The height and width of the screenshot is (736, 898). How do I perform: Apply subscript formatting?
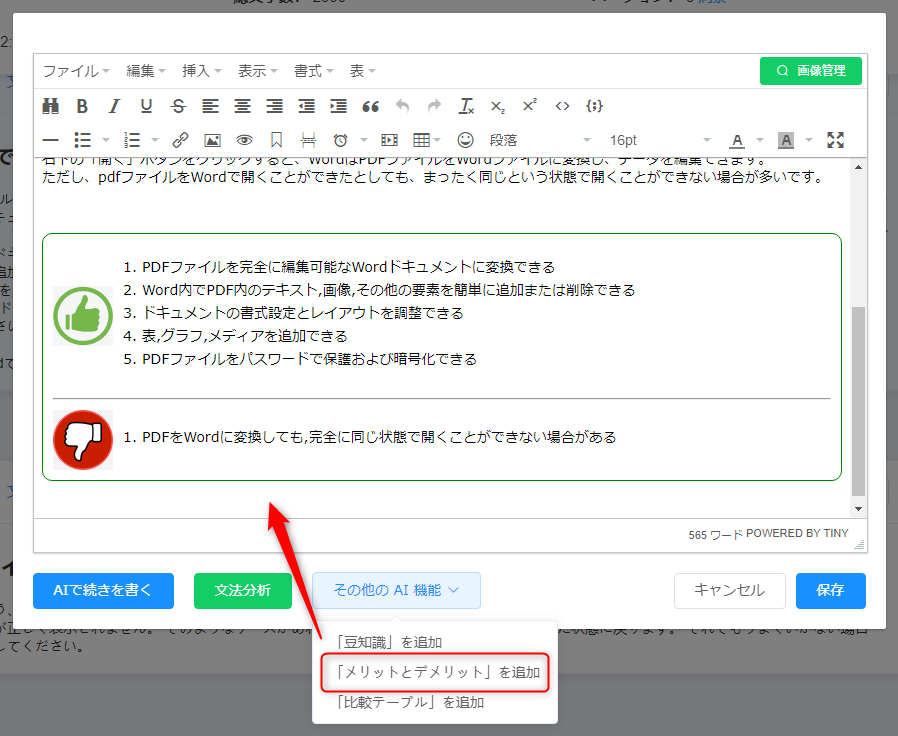[498, 107]
